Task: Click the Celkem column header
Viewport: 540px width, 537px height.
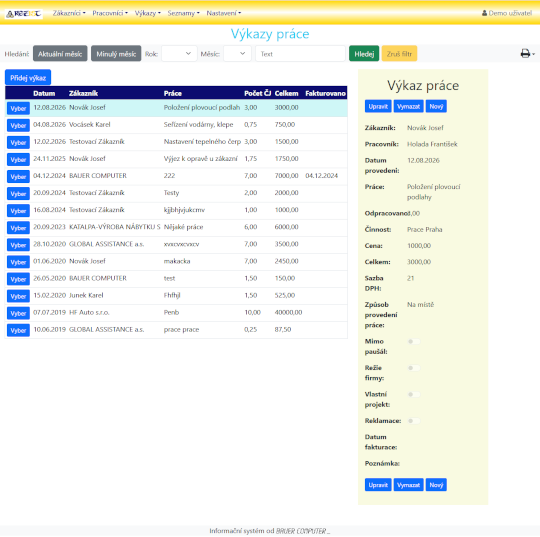Action: 287,93
